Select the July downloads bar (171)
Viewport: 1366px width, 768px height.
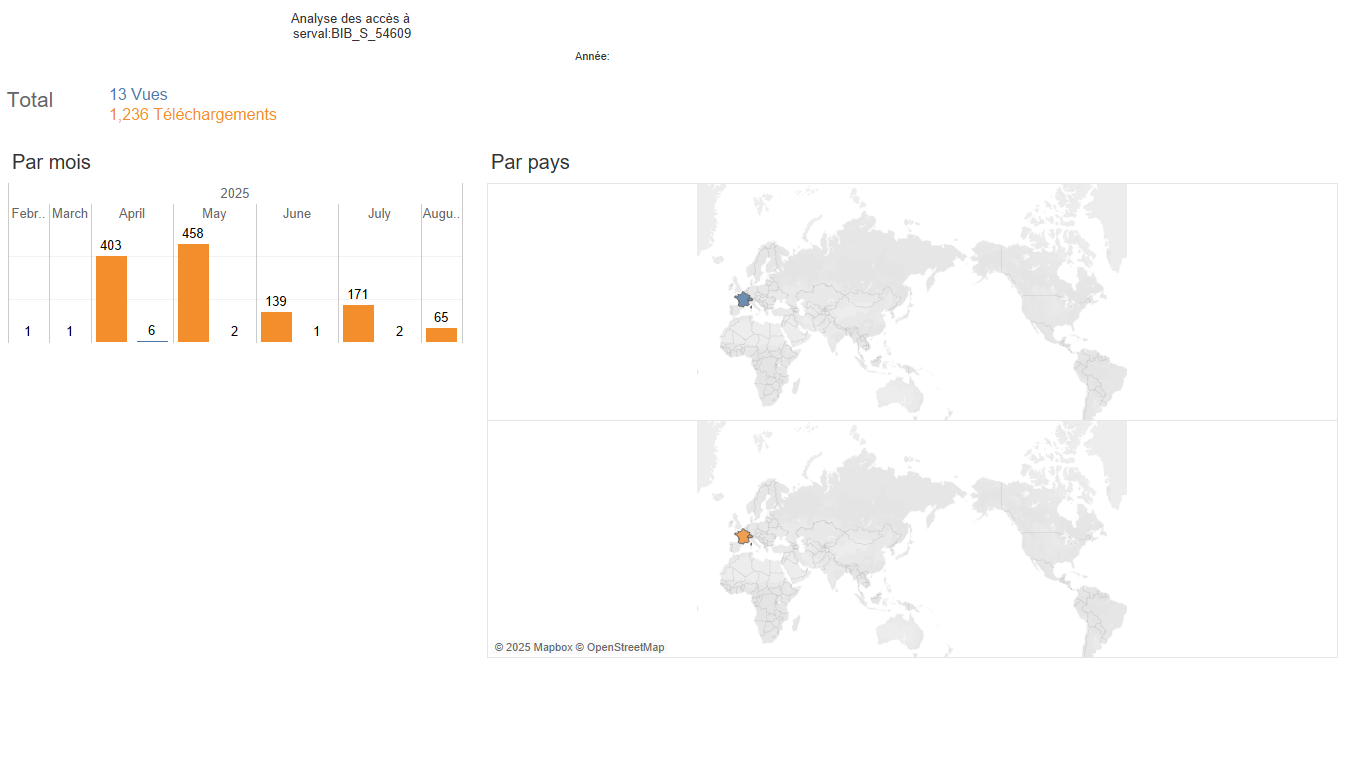pos(358,323)
